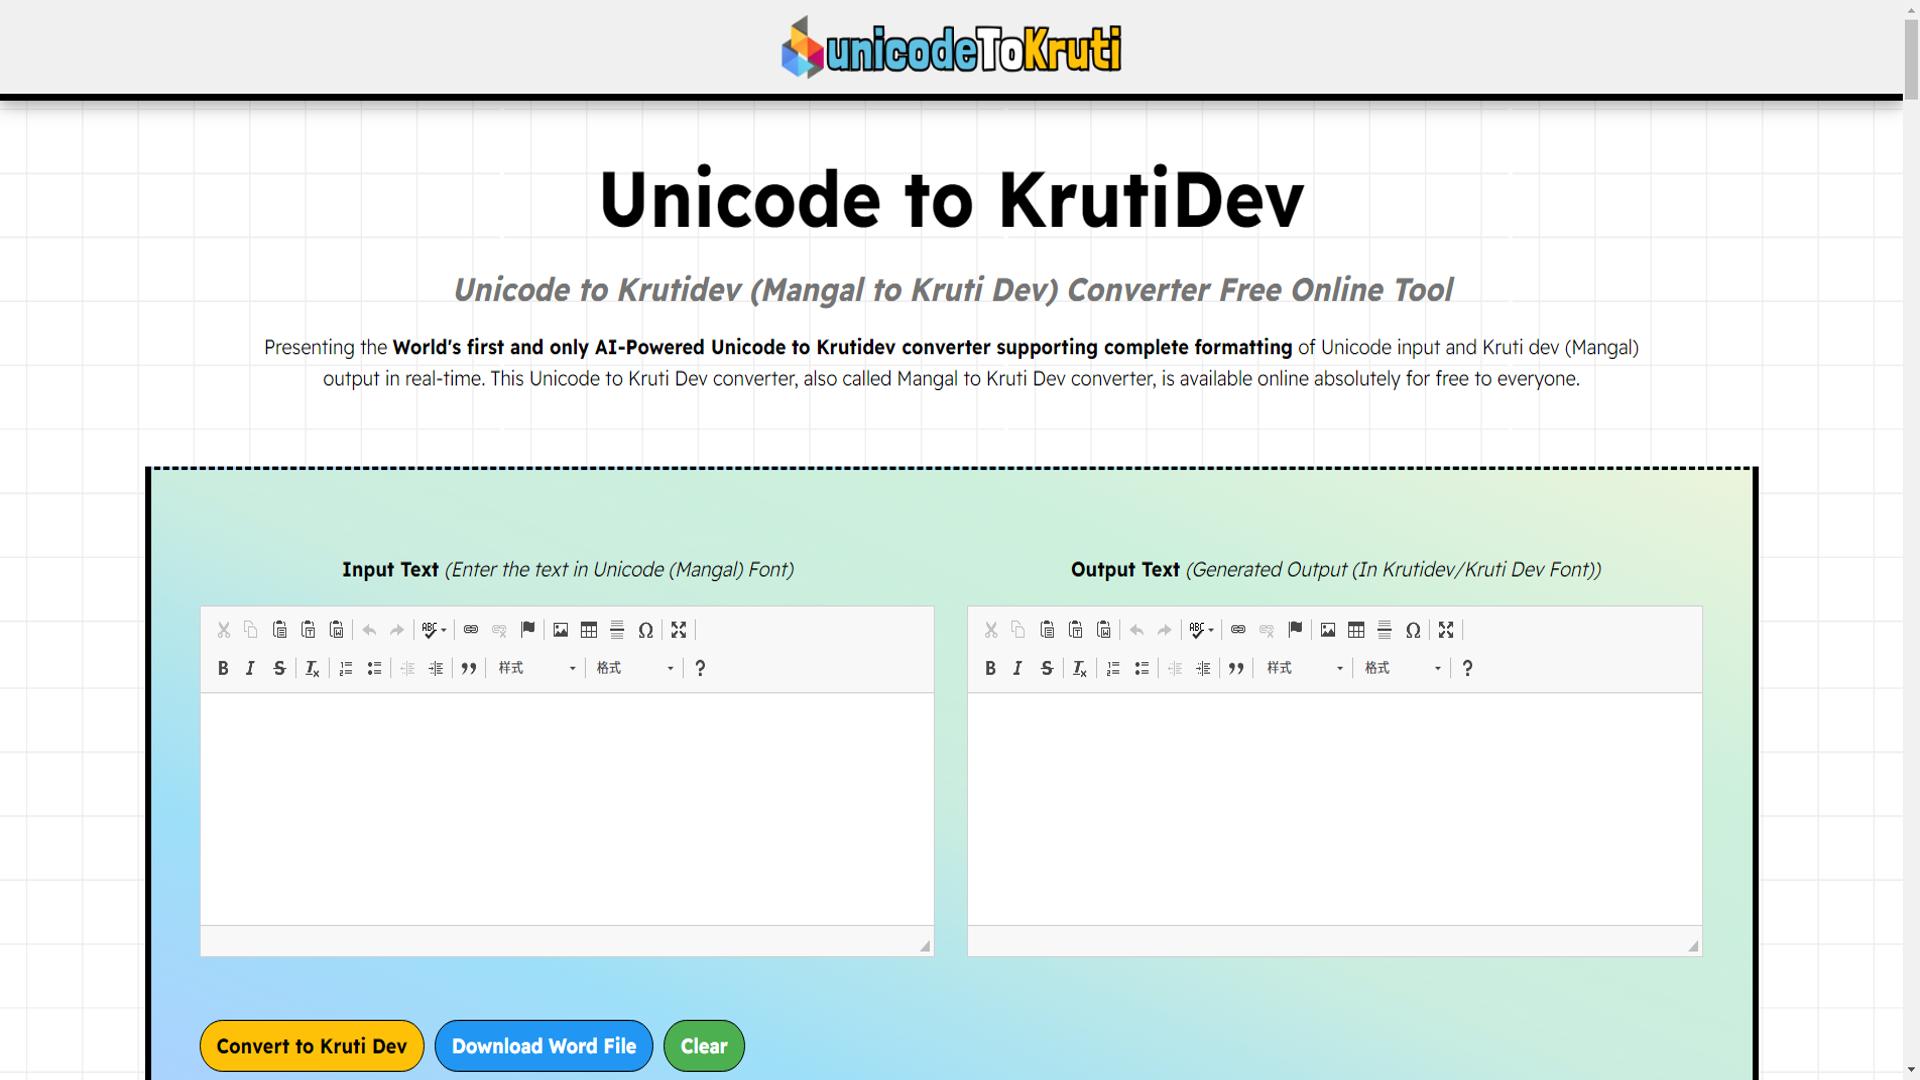This screenshot has width=1920, height=1080.
Task: Toggle bold text in the input editor
Action: [x=223, y=668]
